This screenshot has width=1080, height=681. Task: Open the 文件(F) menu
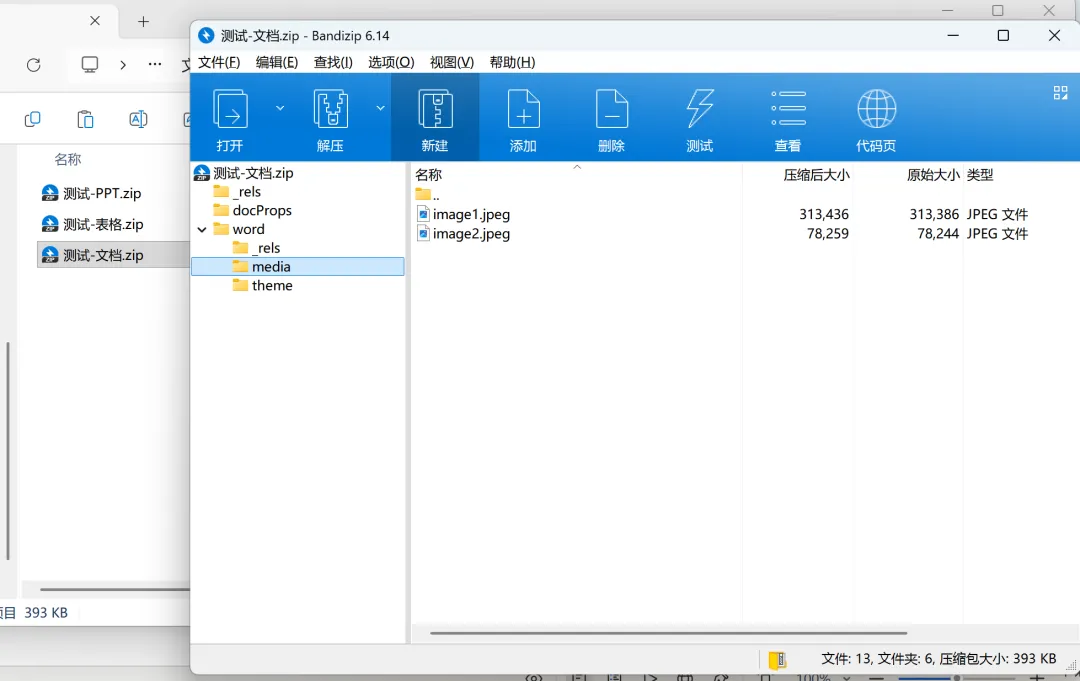pyautogui.click(x=219, y=62)
